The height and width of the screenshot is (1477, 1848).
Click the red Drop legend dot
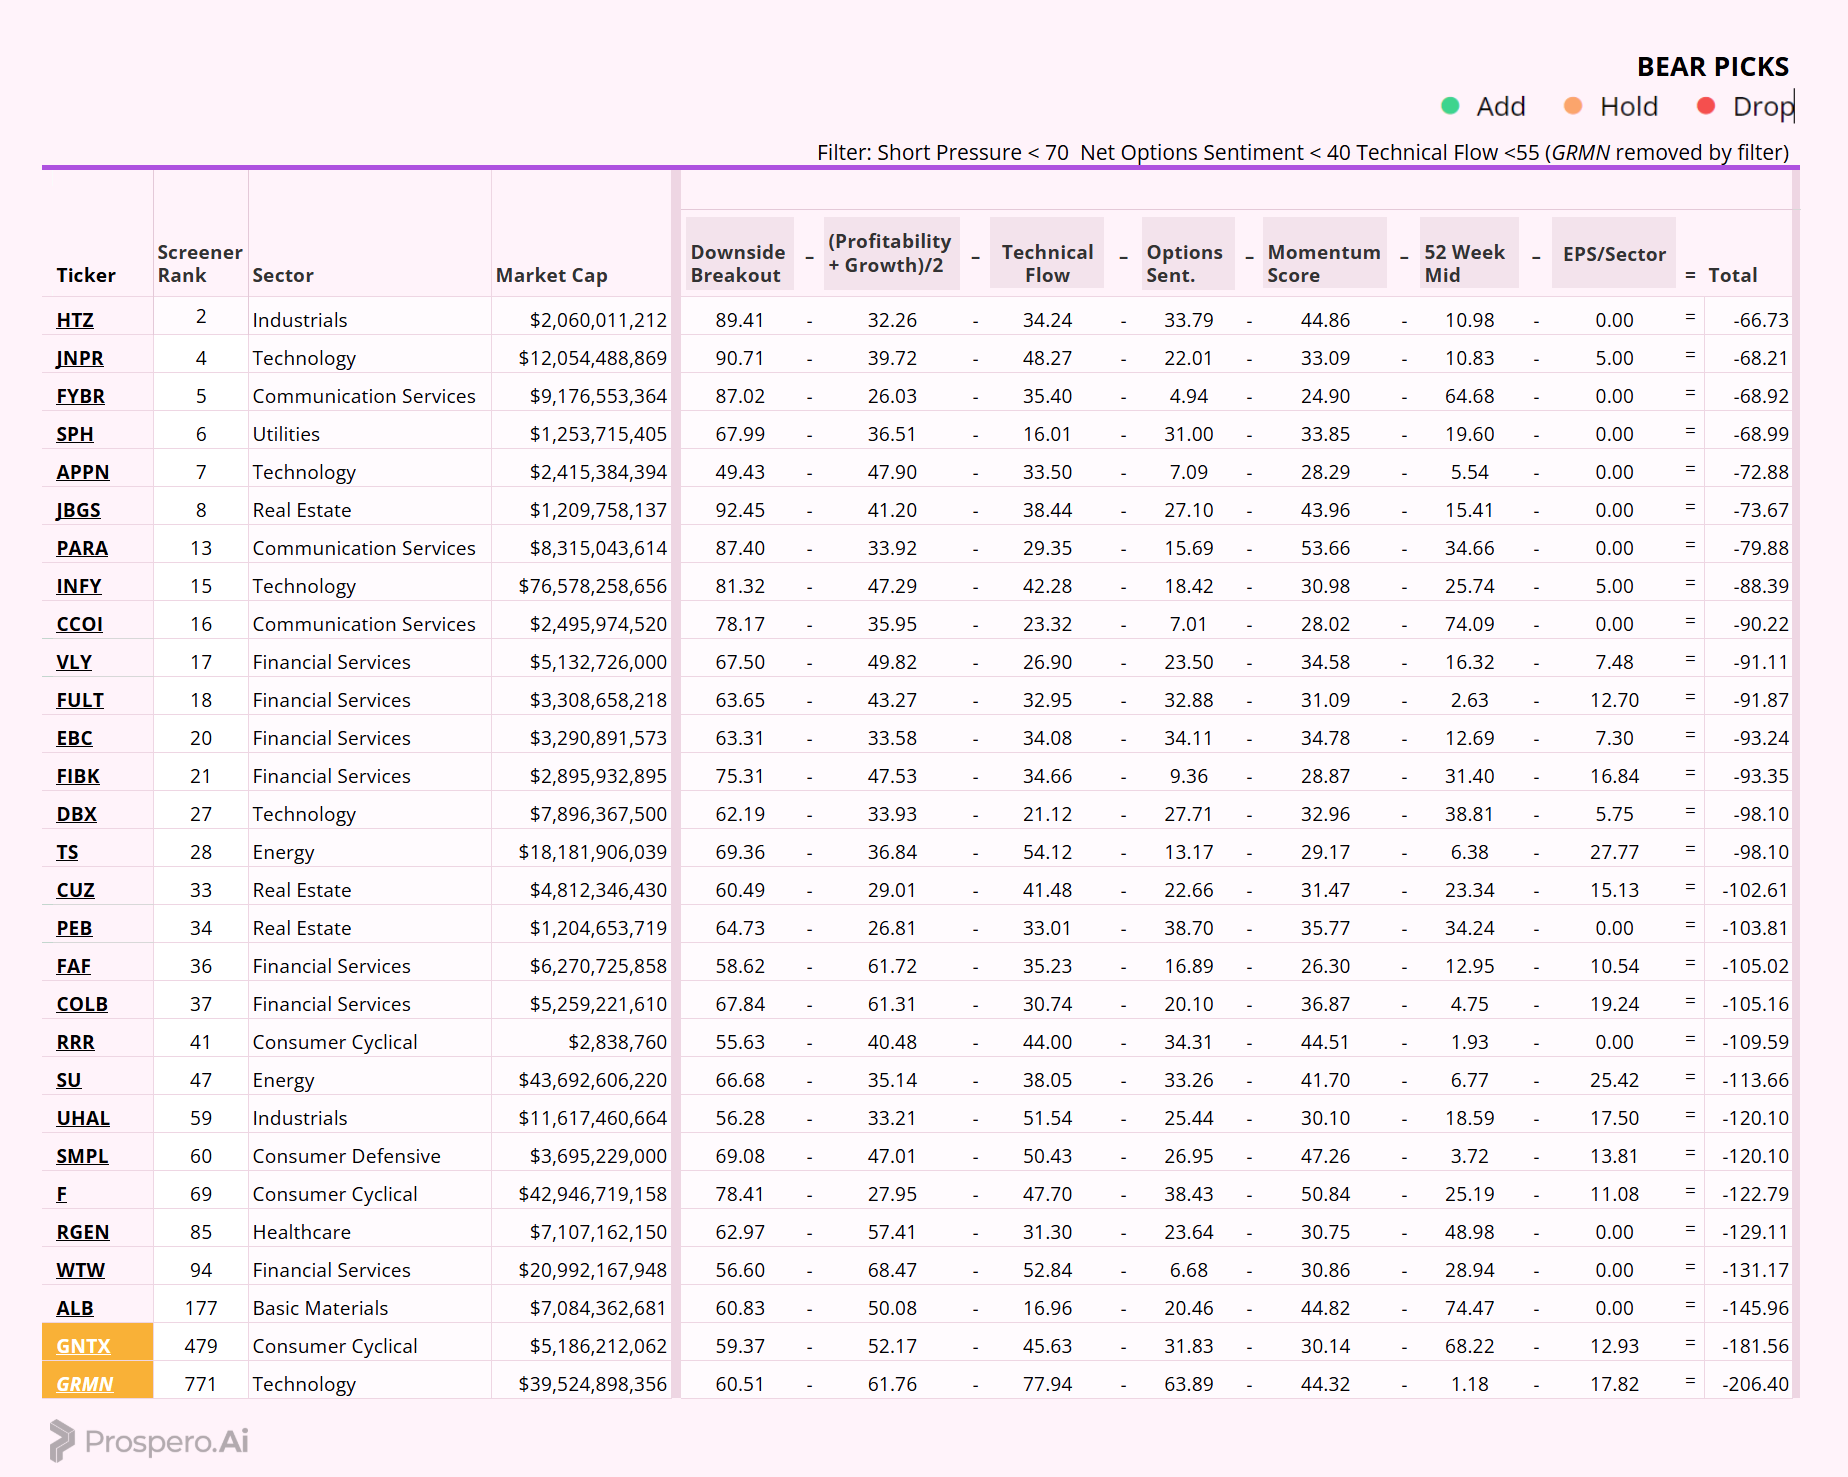1706,106
